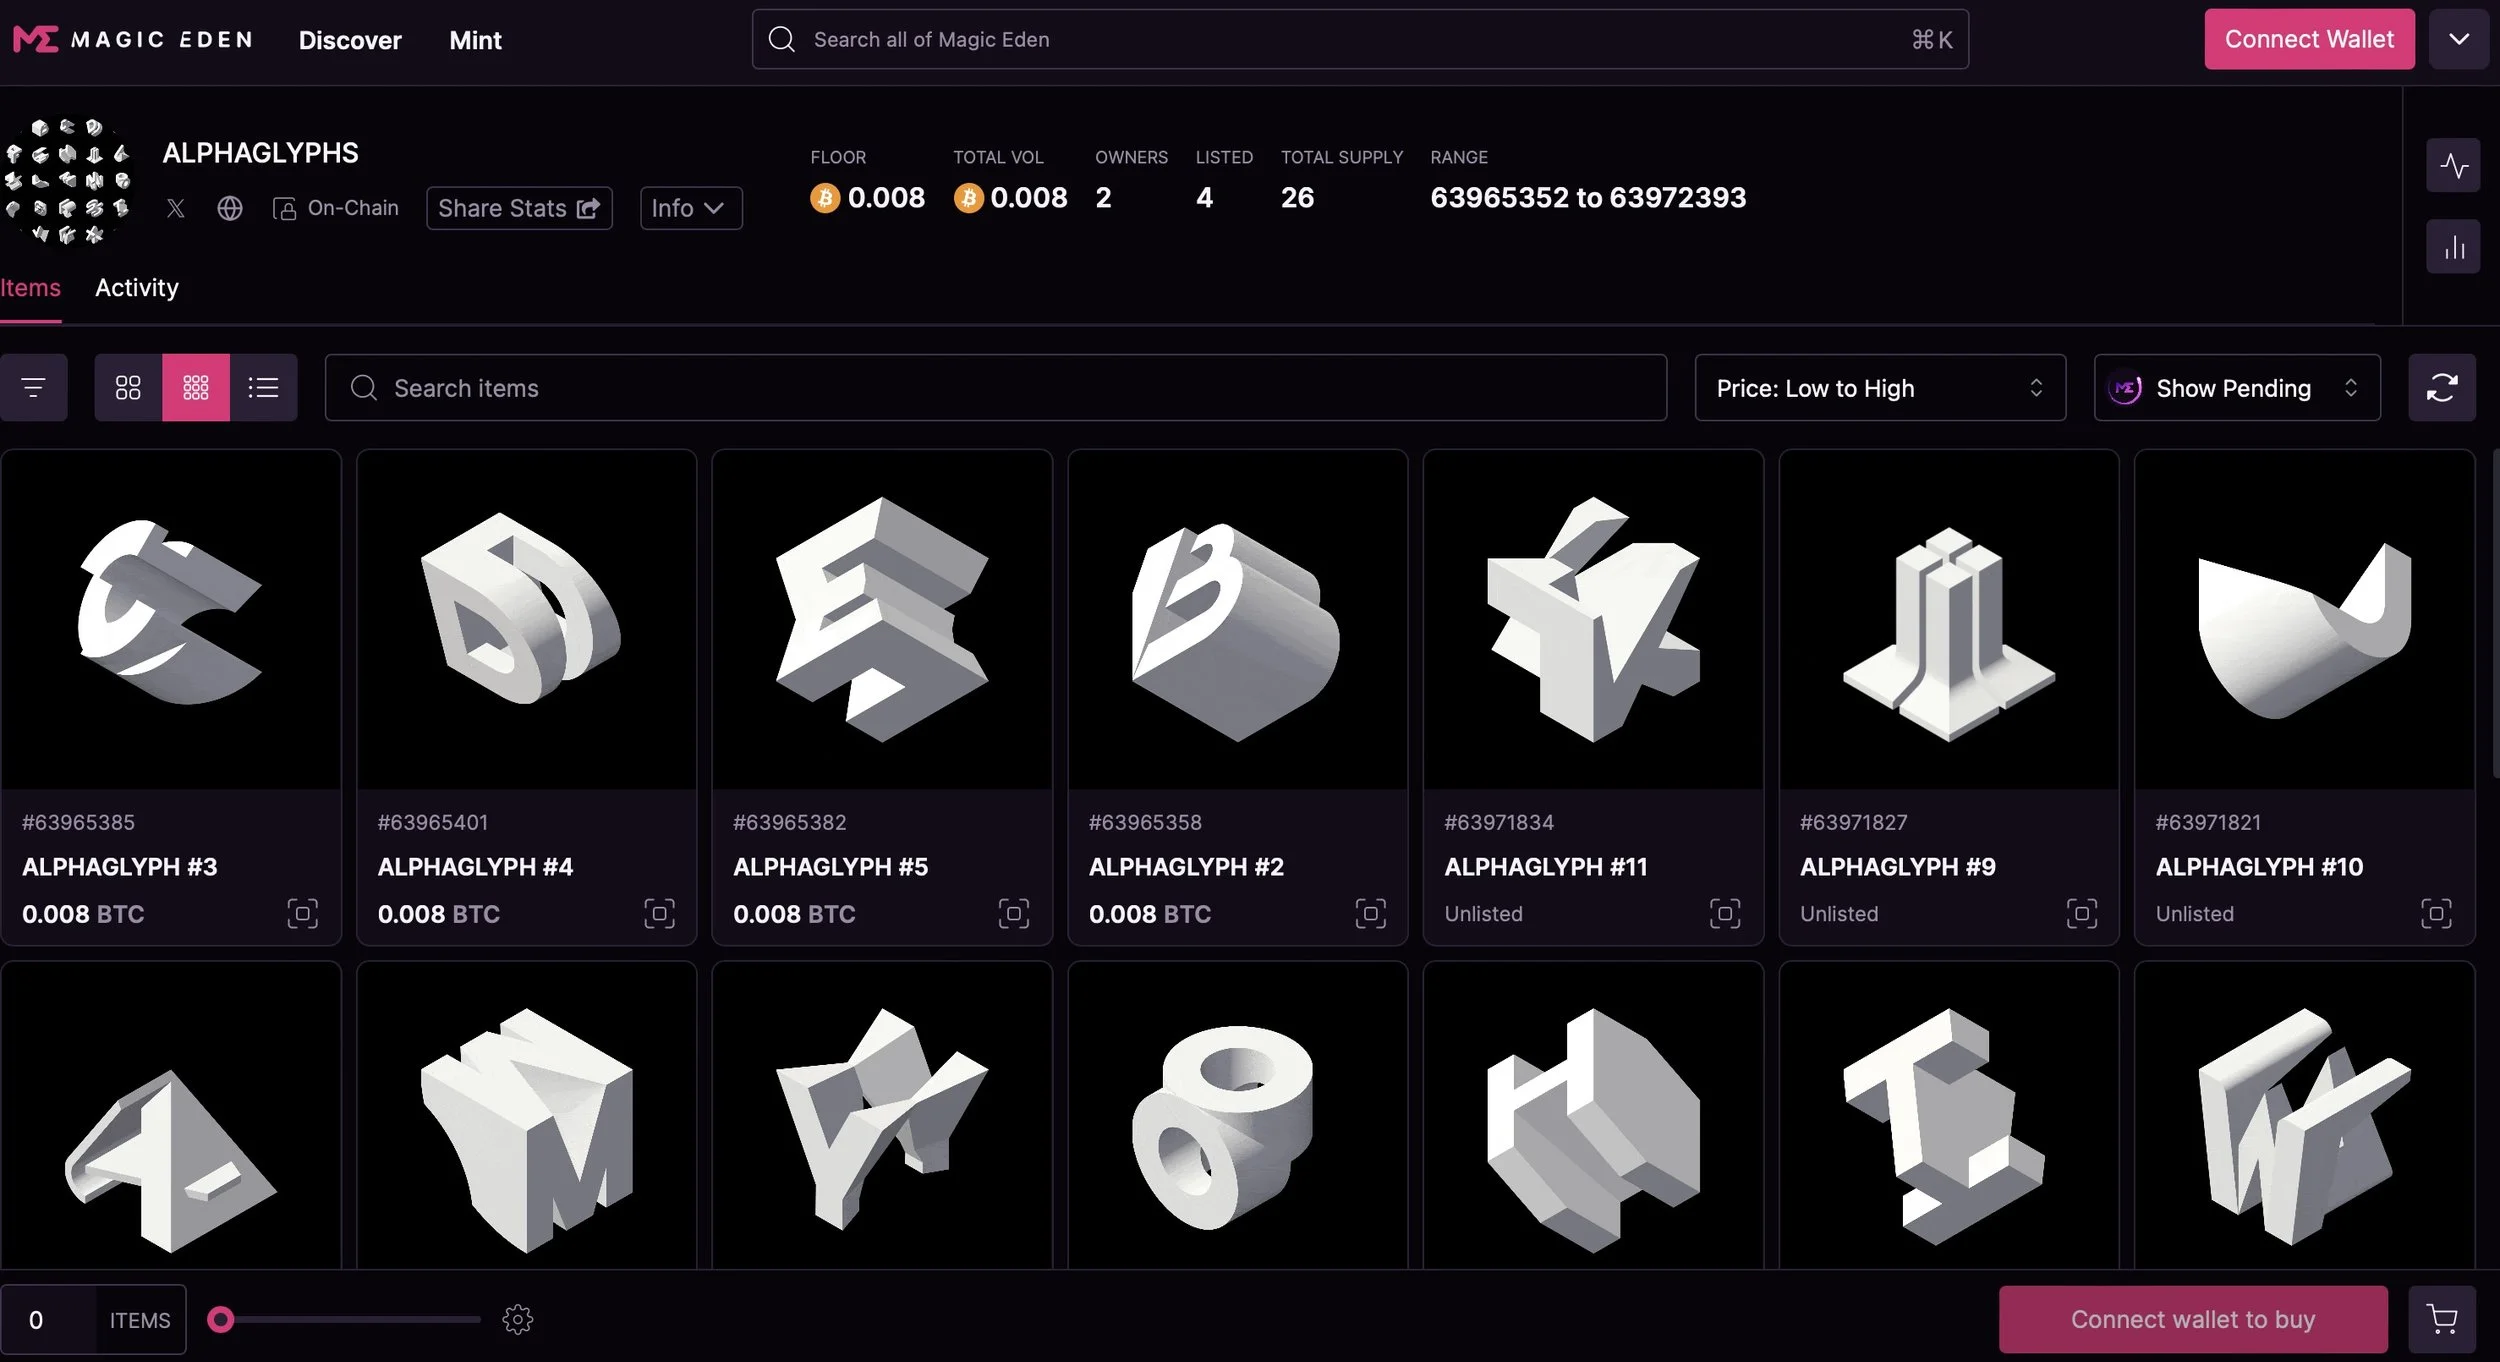Image resolution: width=2500 pixels, height=1362 pixels.
Task: Open the Show Pending dropdown
Action: pos(2236,388)
